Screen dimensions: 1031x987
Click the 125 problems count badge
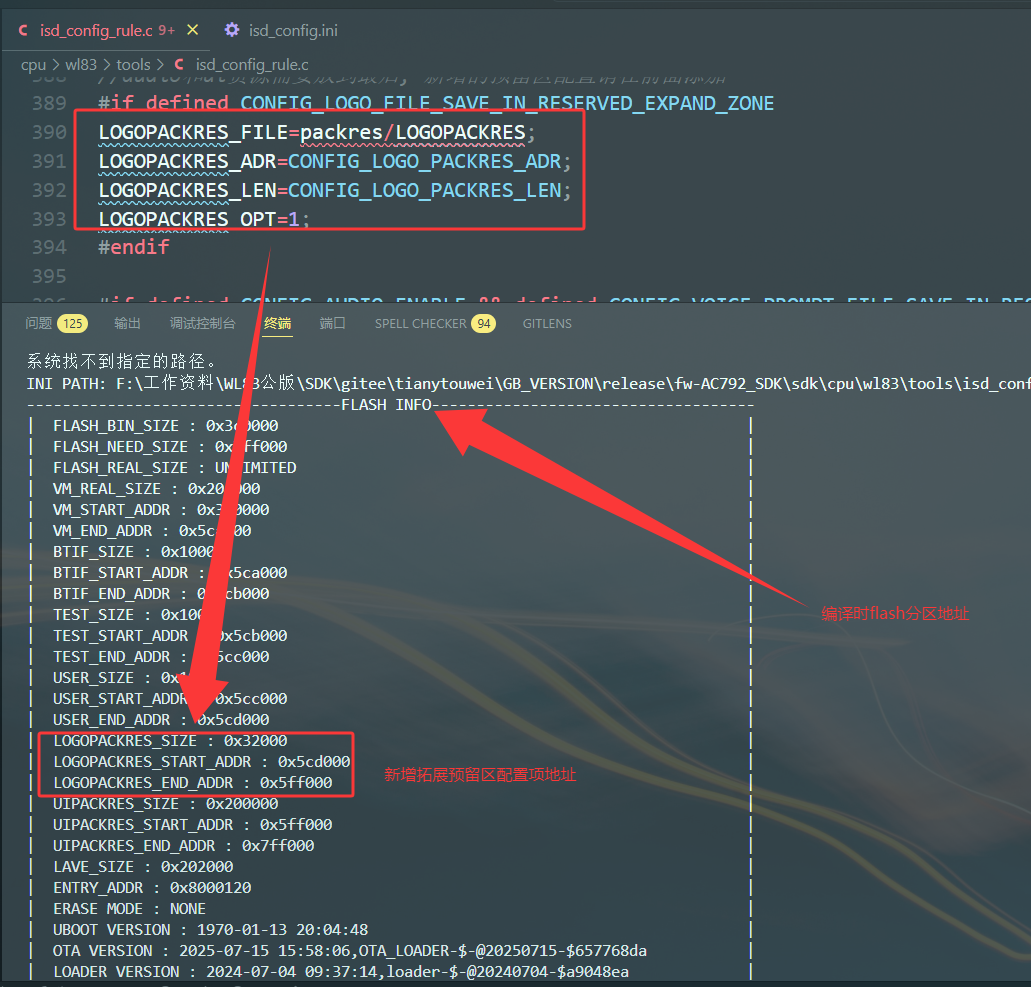click(72, 324)
